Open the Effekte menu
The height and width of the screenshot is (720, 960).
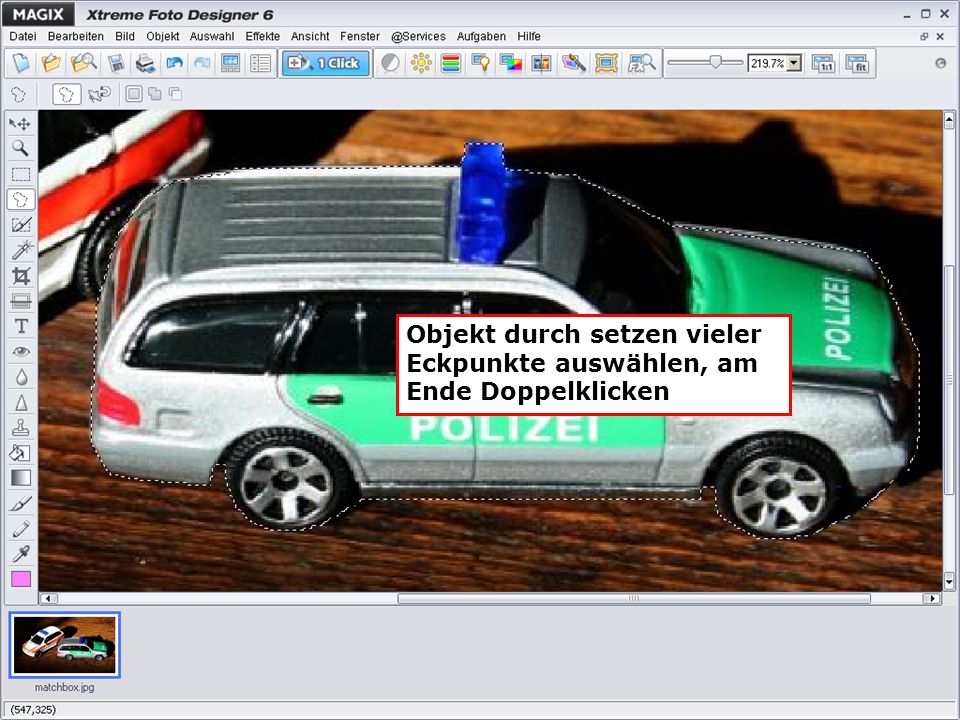[x=263, y=37]
